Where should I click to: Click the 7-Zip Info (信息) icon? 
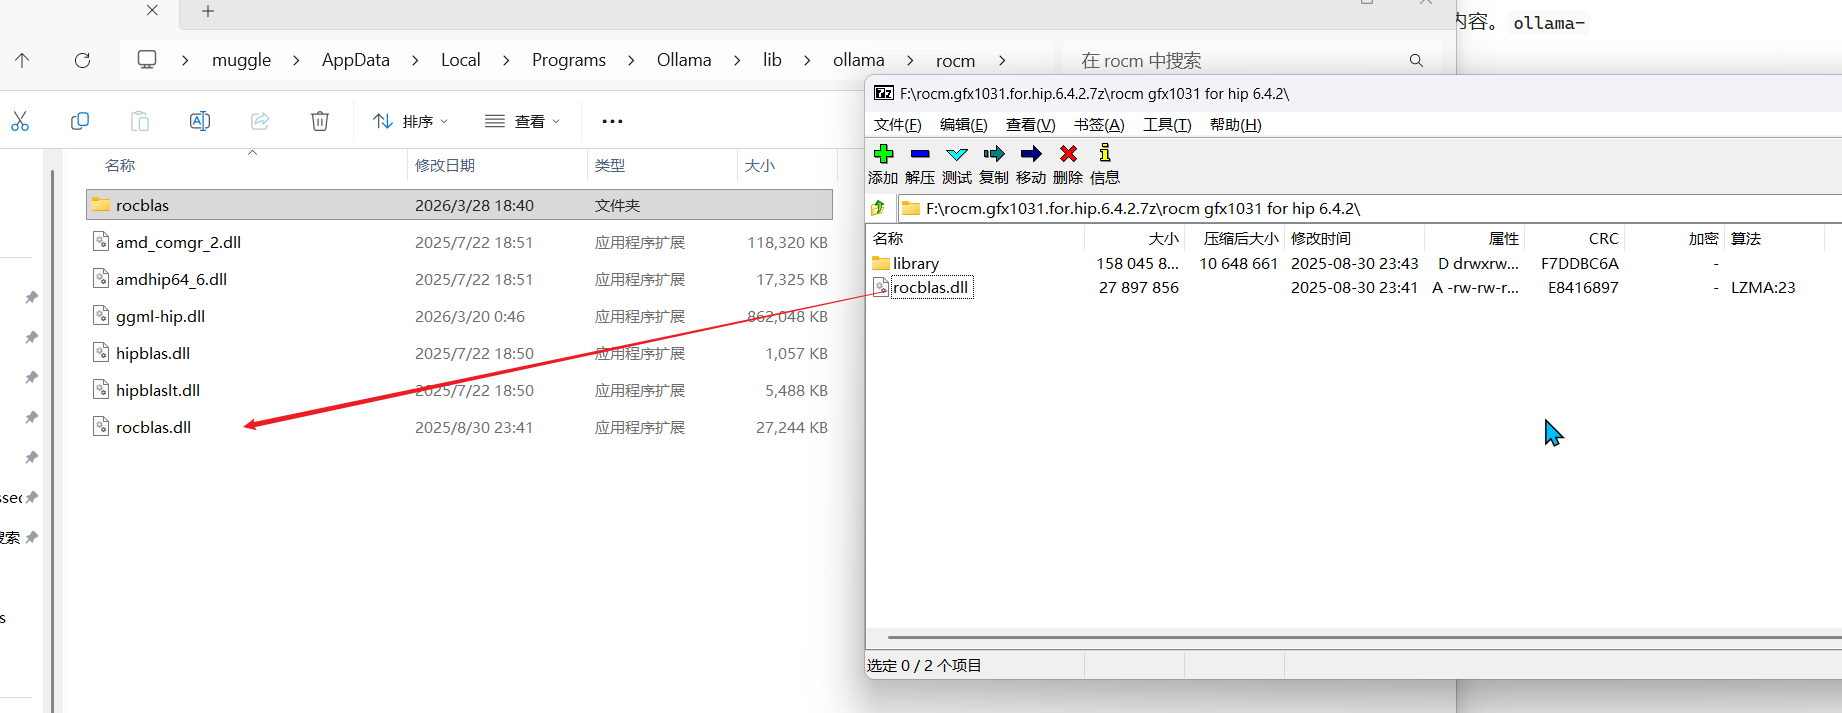tap(1105, 153)
